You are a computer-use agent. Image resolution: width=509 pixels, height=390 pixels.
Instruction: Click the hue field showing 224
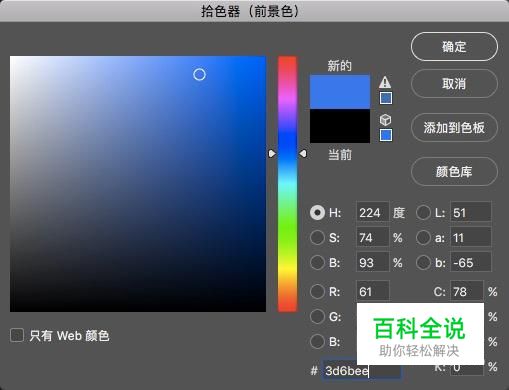click(373, 213)
